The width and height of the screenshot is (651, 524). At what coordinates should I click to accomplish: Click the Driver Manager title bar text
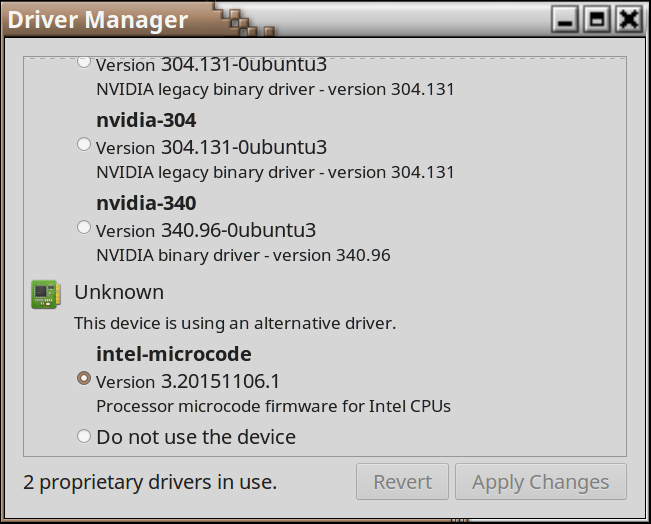coord(98,20)
